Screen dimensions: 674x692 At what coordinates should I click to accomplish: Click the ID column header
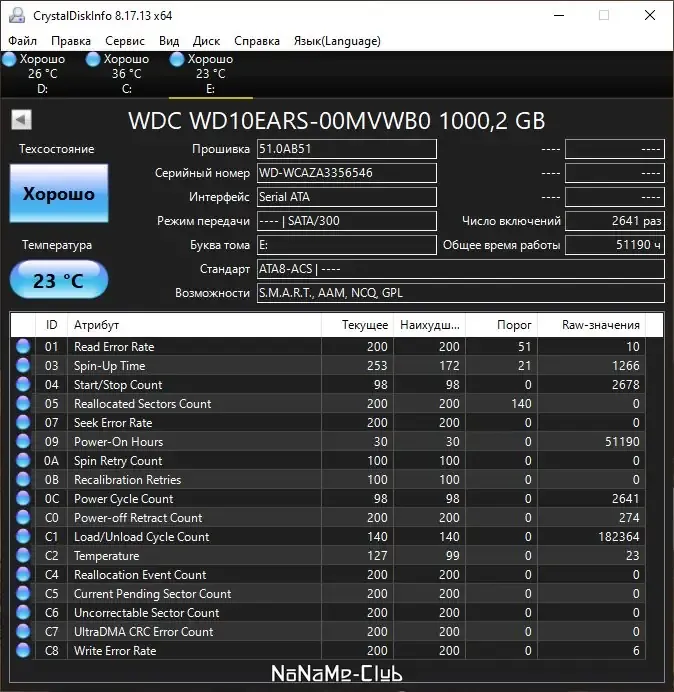(52, 325)
